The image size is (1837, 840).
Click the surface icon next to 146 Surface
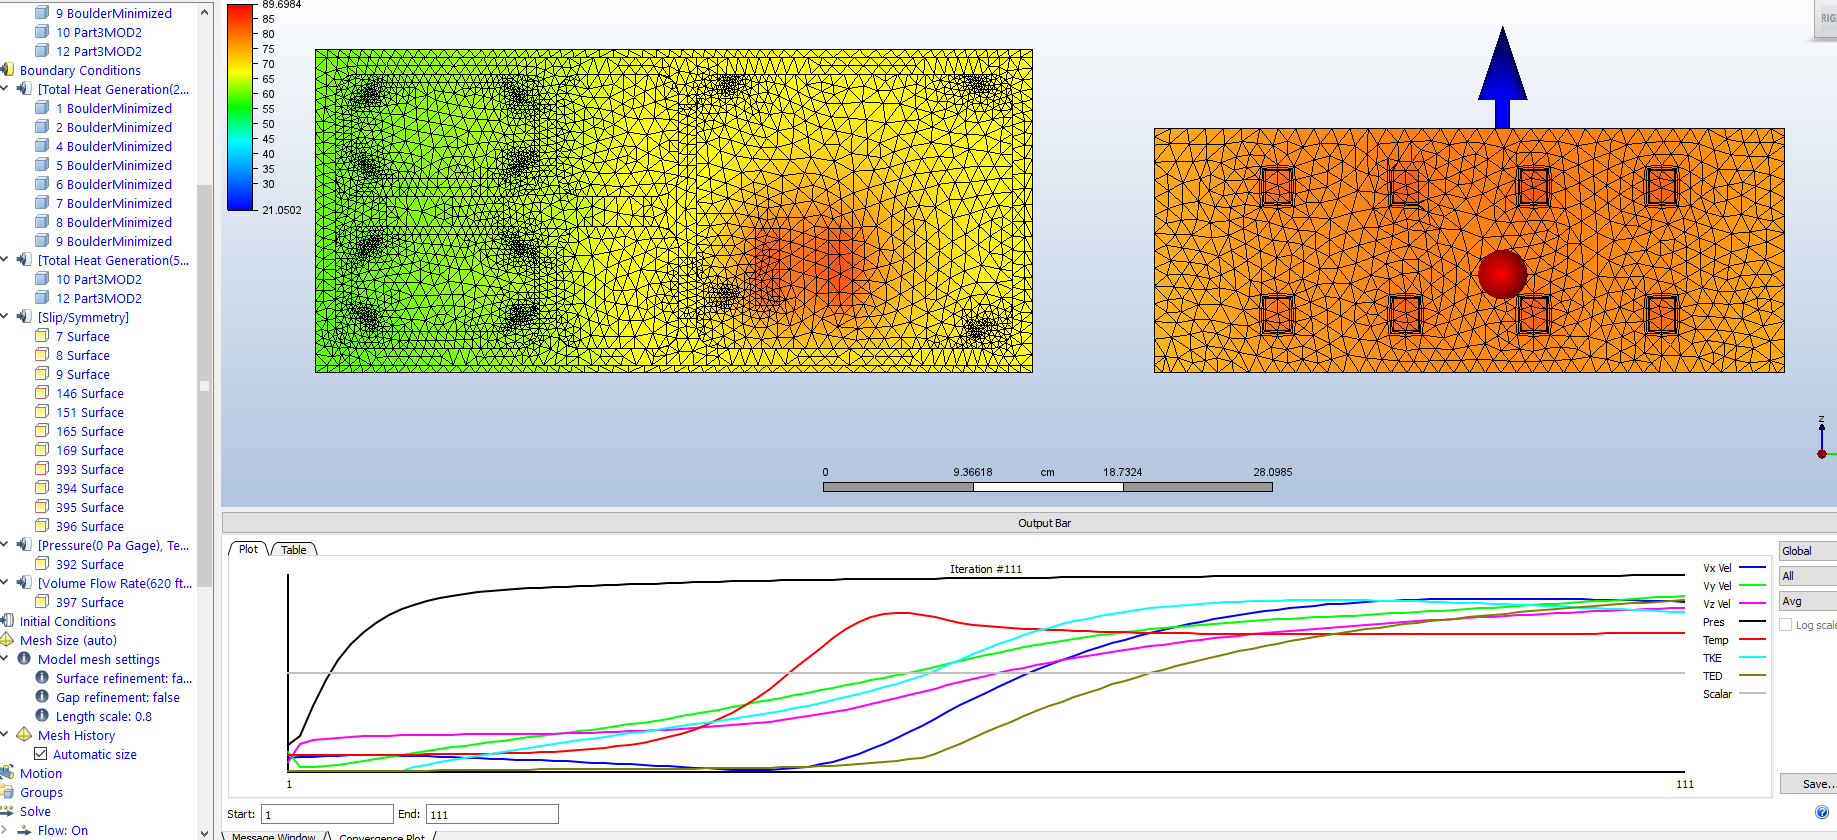(42, 393)
